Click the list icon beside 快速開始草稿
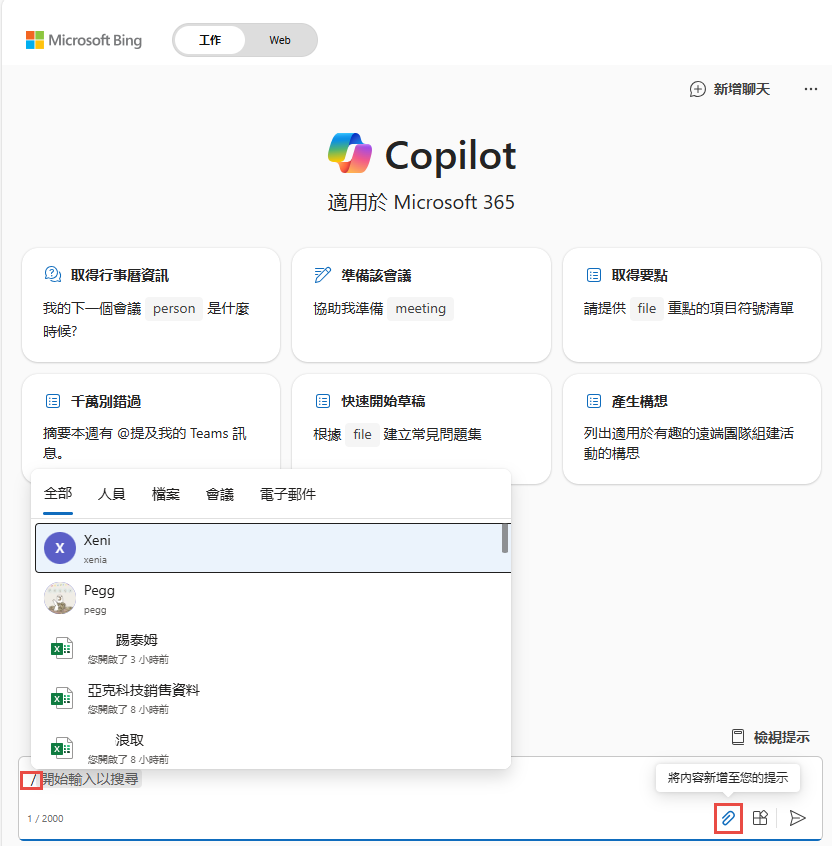The width and height of the screenshot is (832, 846). [x=323, y=401]
